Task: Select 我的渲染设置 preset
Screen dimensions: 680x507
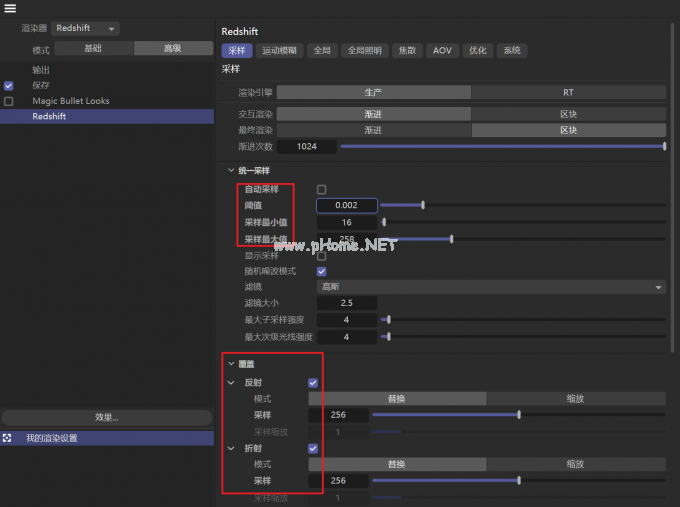Action: 107,438
